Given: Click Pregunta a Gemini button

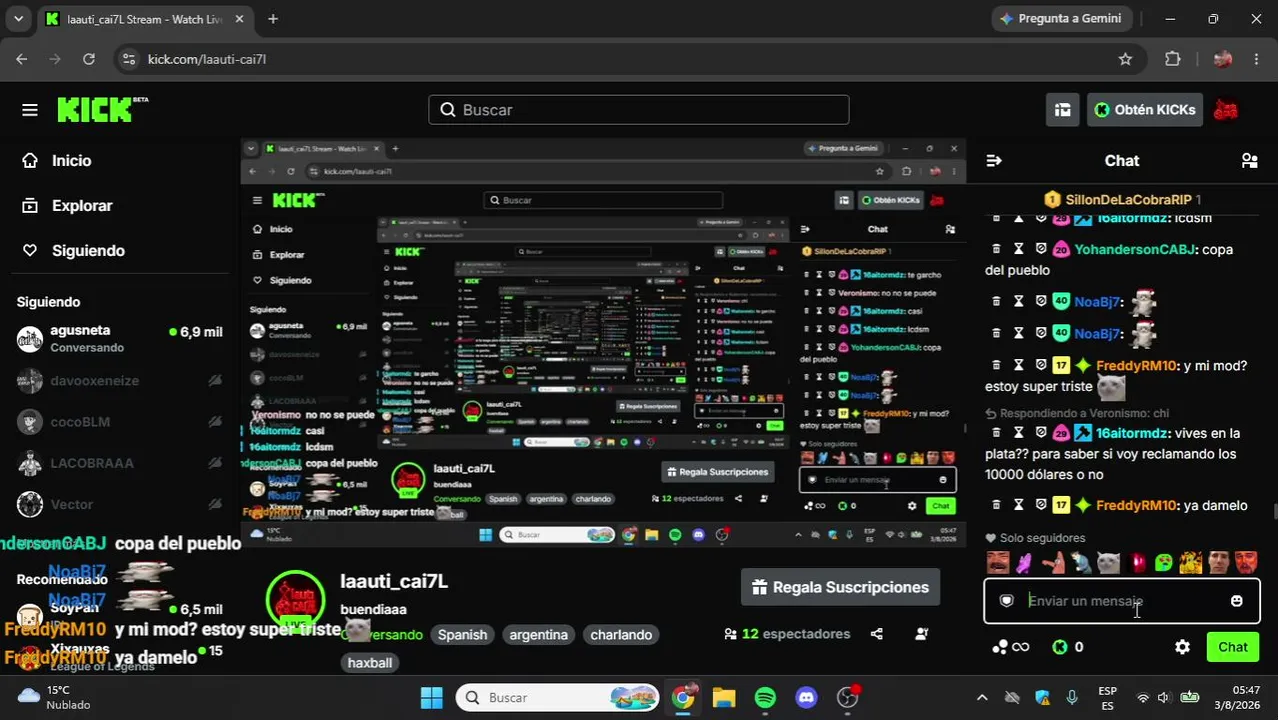Looking at the screenshot, I should (1060, 19).
